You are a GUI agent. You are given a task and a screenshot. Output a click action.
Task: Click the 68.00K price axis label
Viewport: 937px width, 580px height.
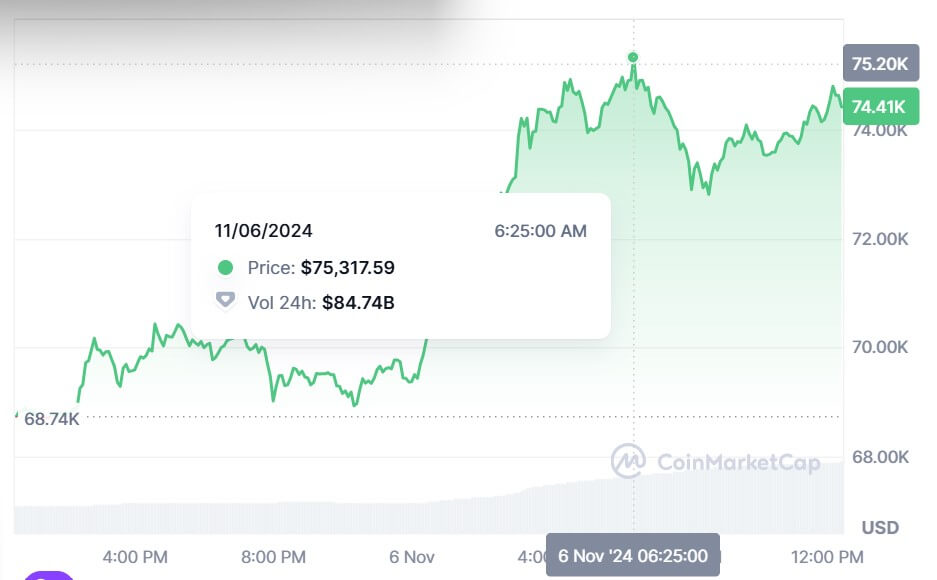coord(879,457)
